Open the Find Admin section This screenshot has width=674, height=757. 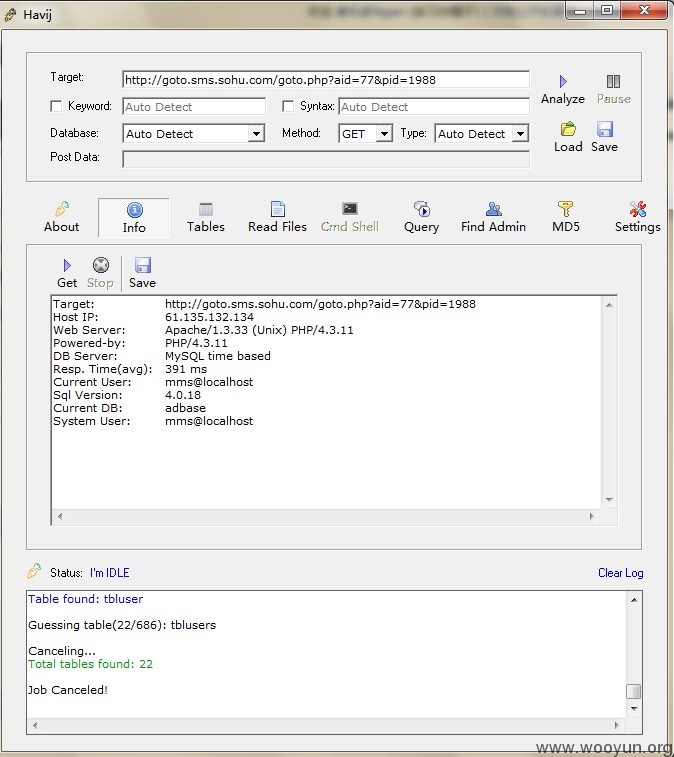(493, 217)
